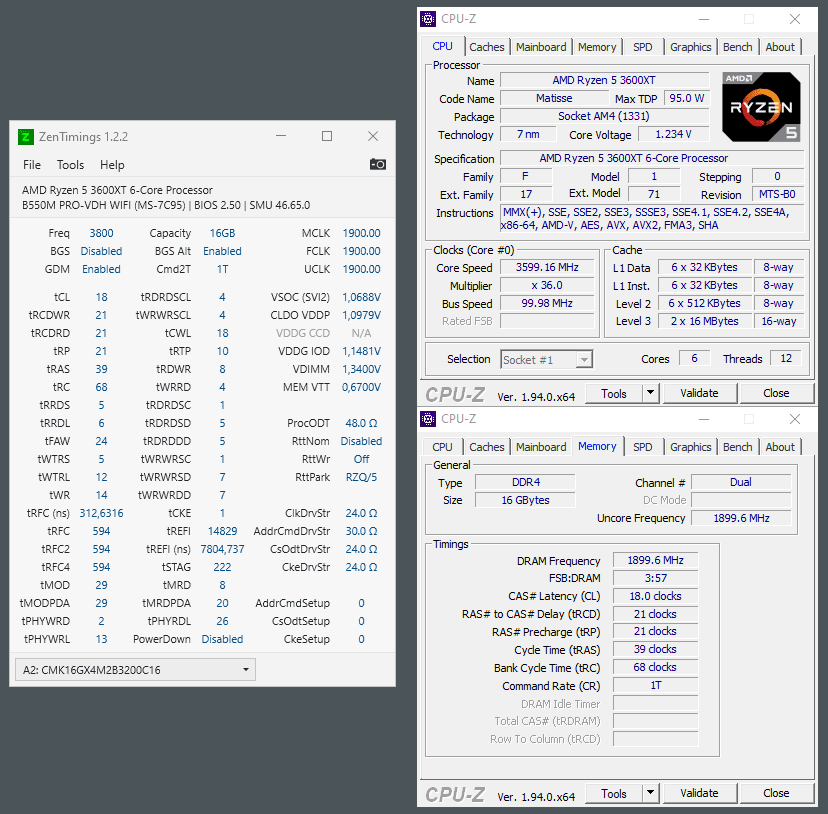
Task: Open the Tools menu in ZenTimings
Action: pos(70,165)
